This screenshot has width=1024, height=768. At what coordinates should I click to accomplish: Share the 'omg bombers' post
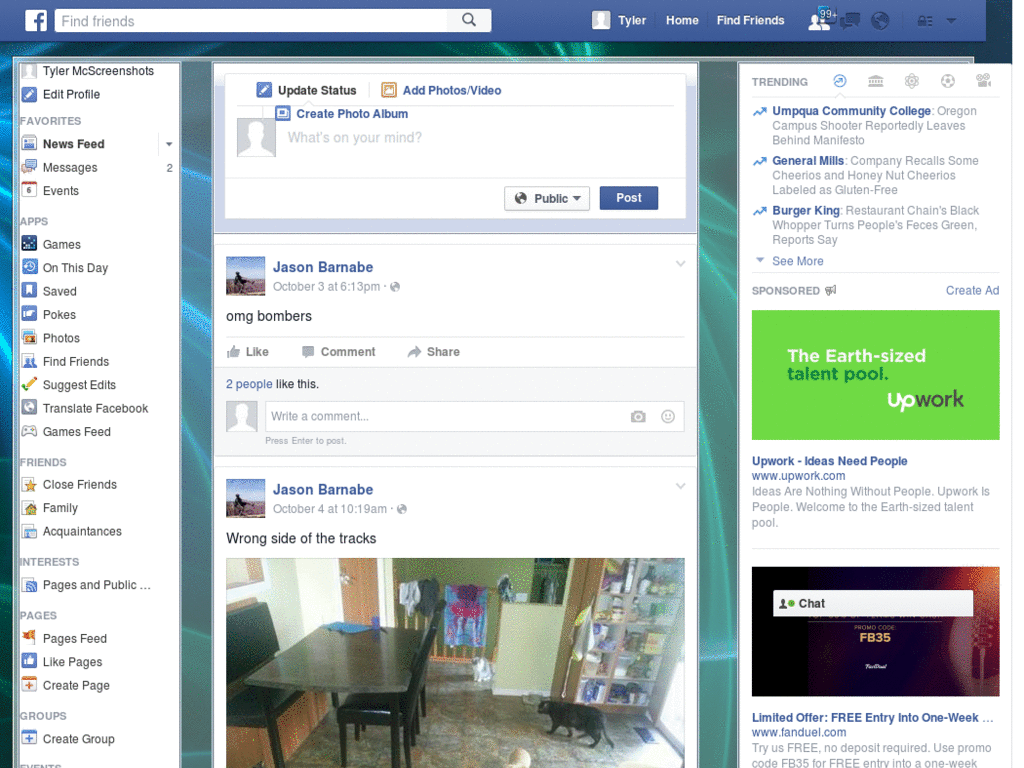point(434,352)
